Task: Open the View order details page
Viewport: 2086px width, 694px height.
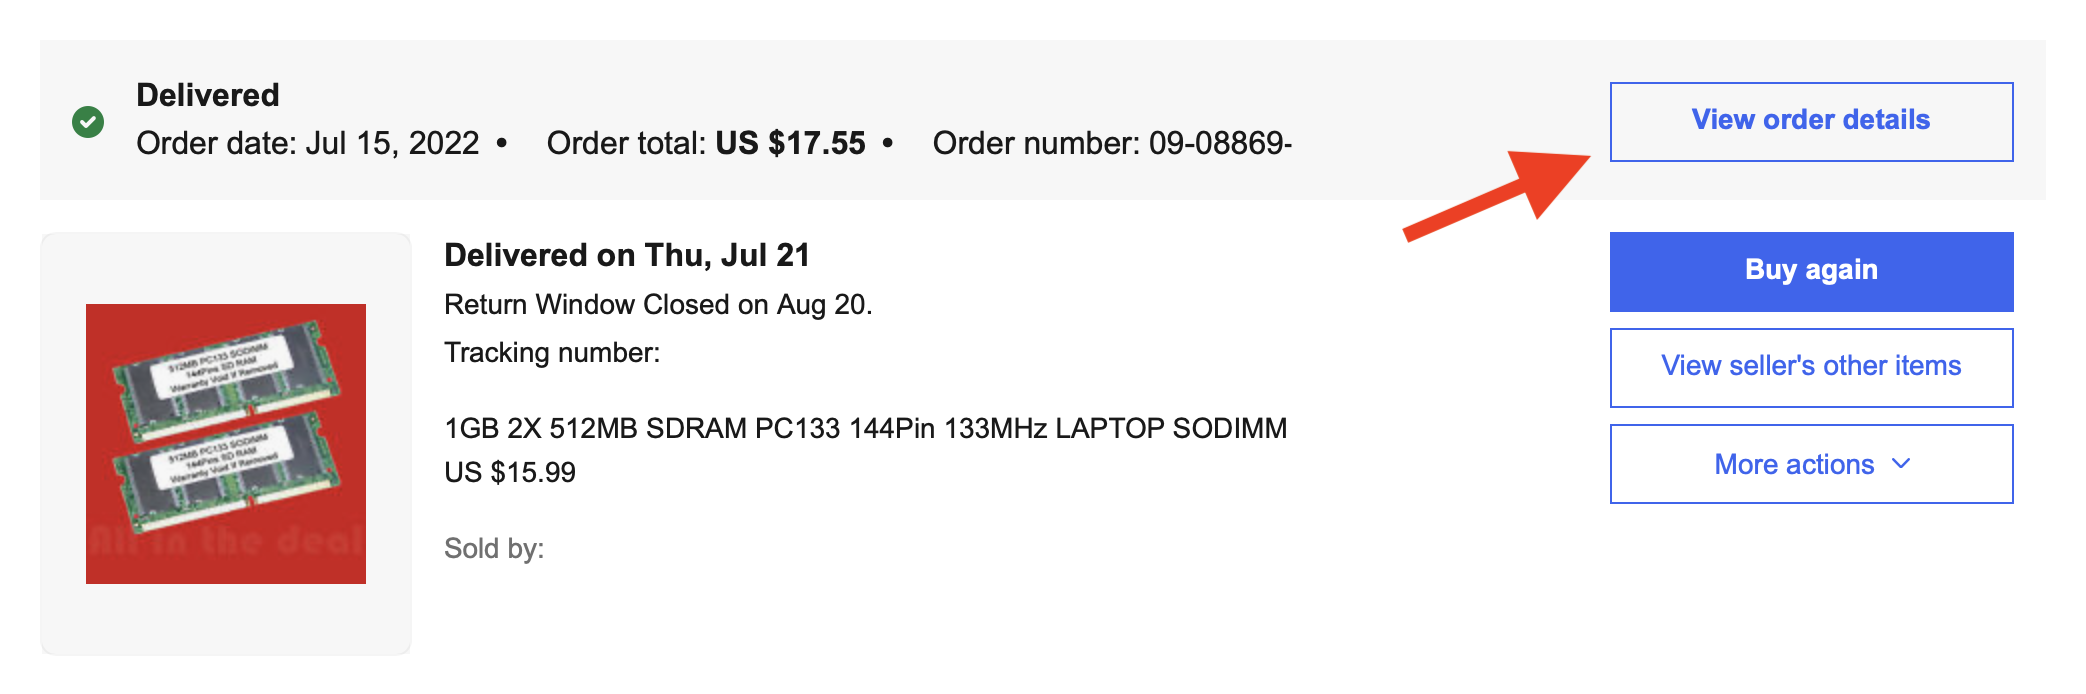Action: coord(1812,119)
